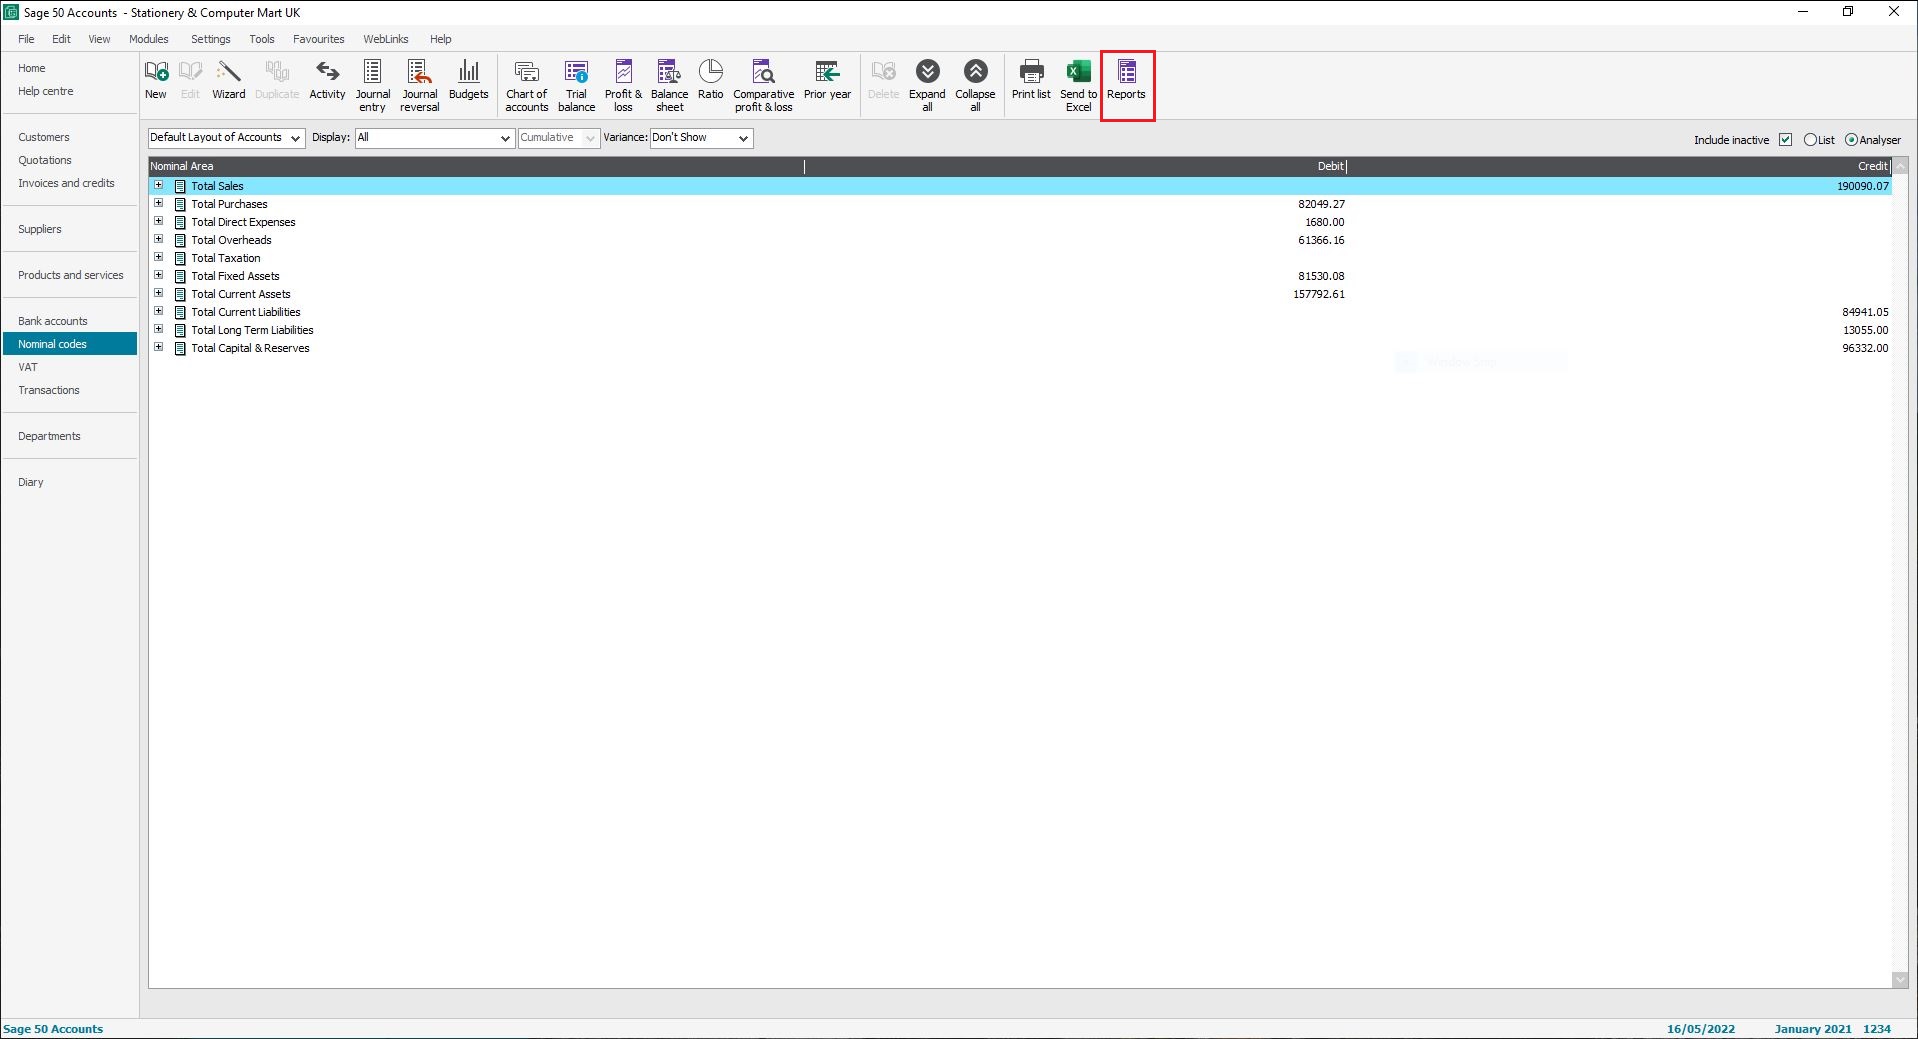
Task: Open the File menu
Action: pos(26,39)
